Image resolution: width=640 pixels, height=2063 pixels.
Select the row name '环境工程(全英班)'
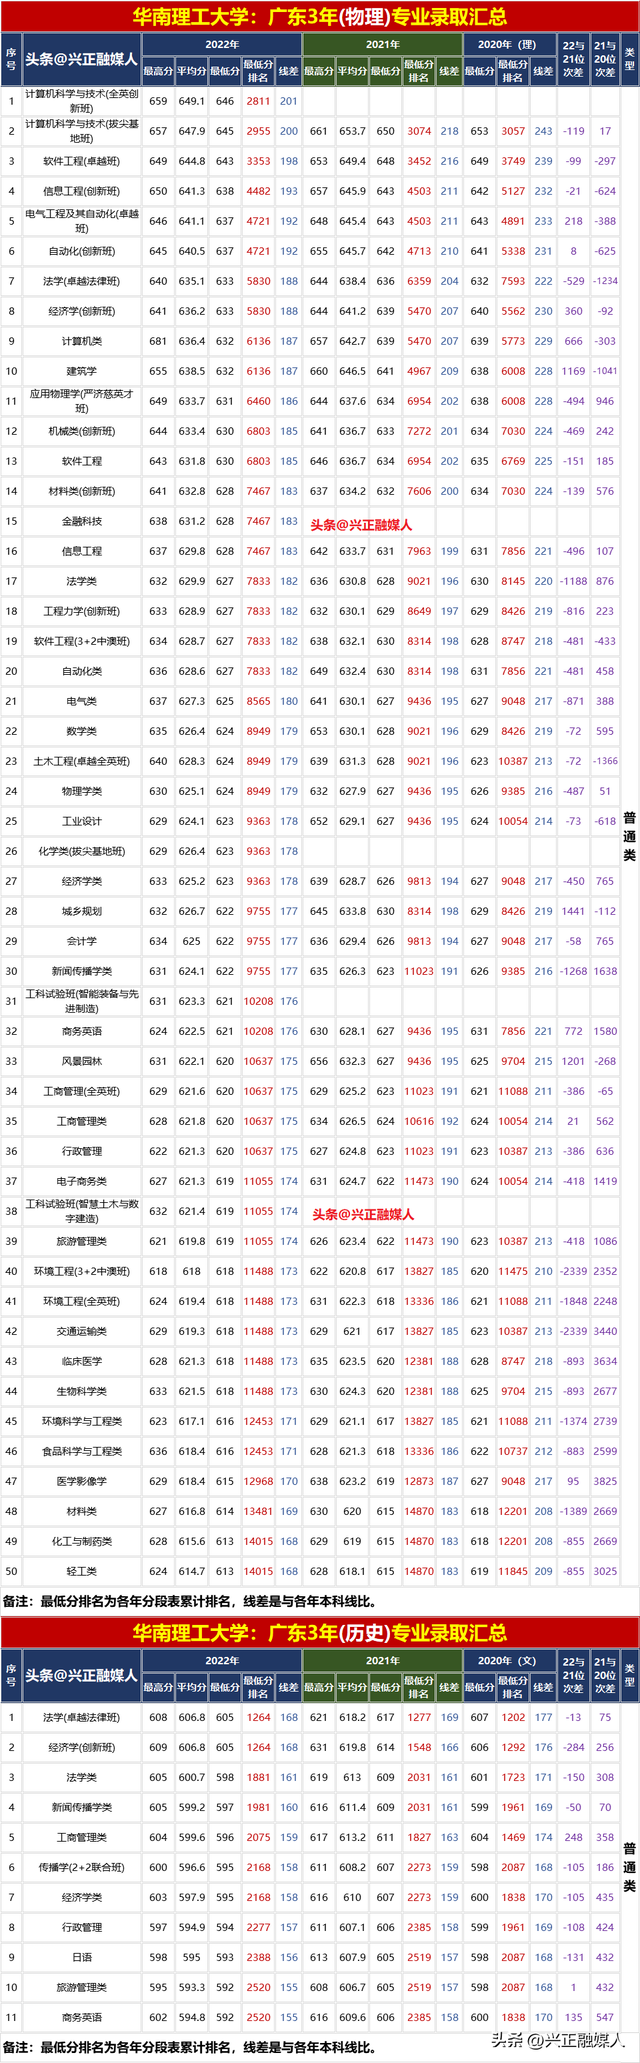[81, 1301]
